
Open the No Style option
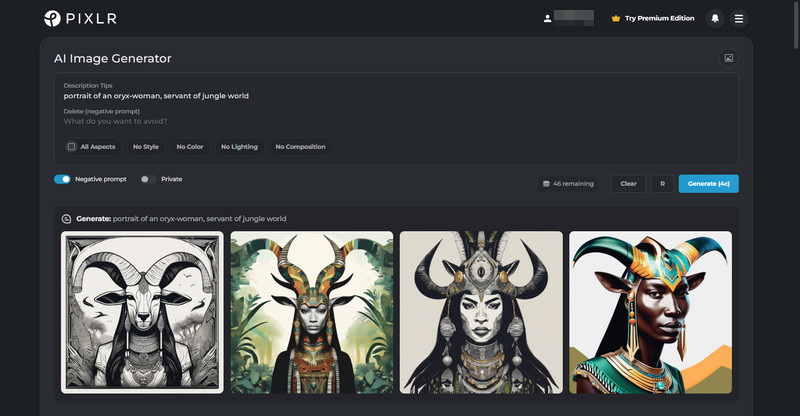pyautogui.click(x=146, y=146)
